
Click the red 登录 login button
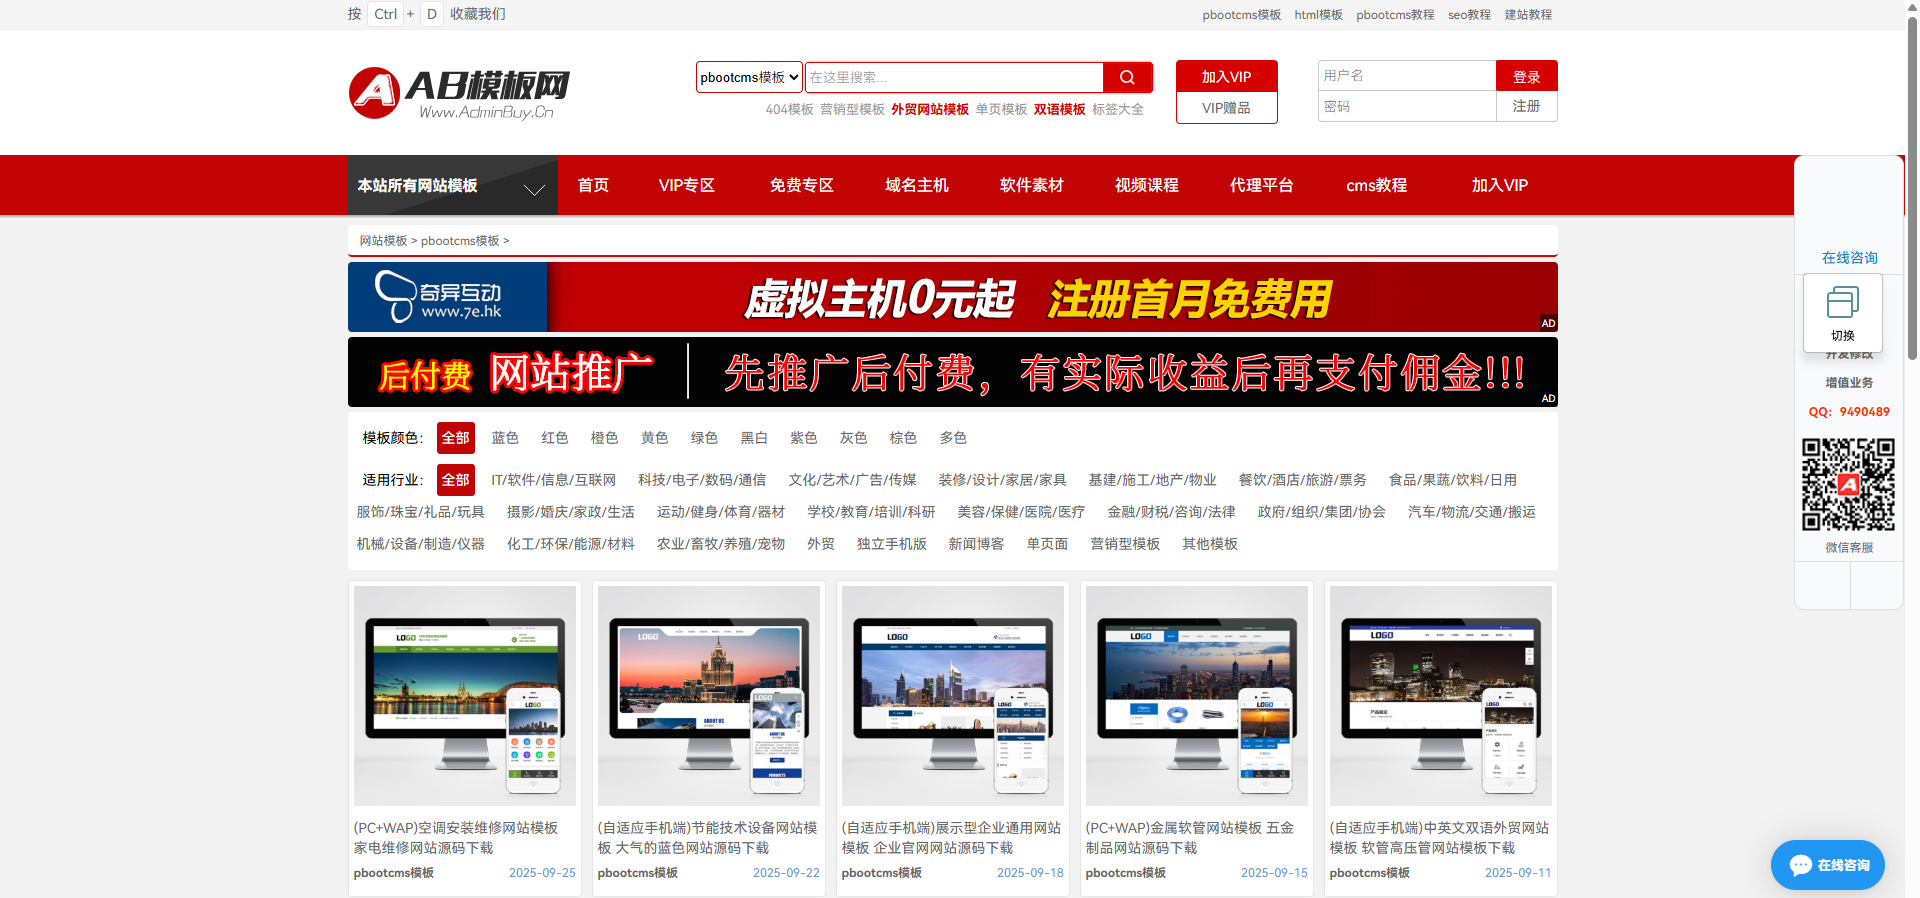[x=1526, y=76]
